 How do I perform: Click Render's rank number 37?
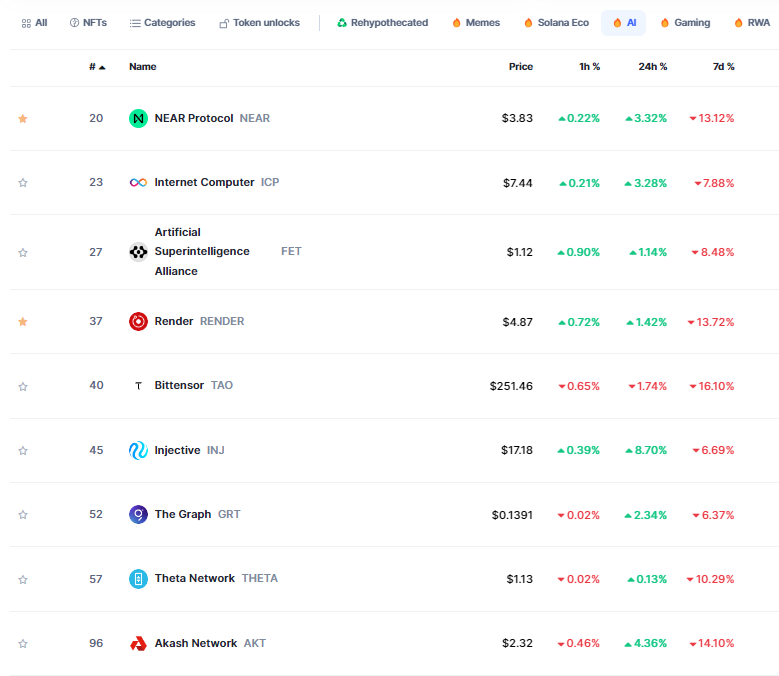(96, 321)
